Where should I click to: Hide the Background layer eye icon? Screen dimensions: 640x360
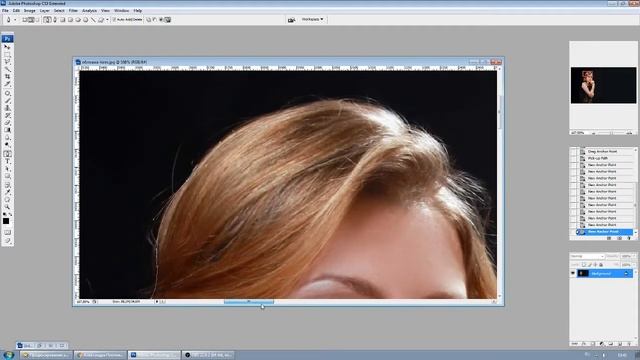pos(573,273)
